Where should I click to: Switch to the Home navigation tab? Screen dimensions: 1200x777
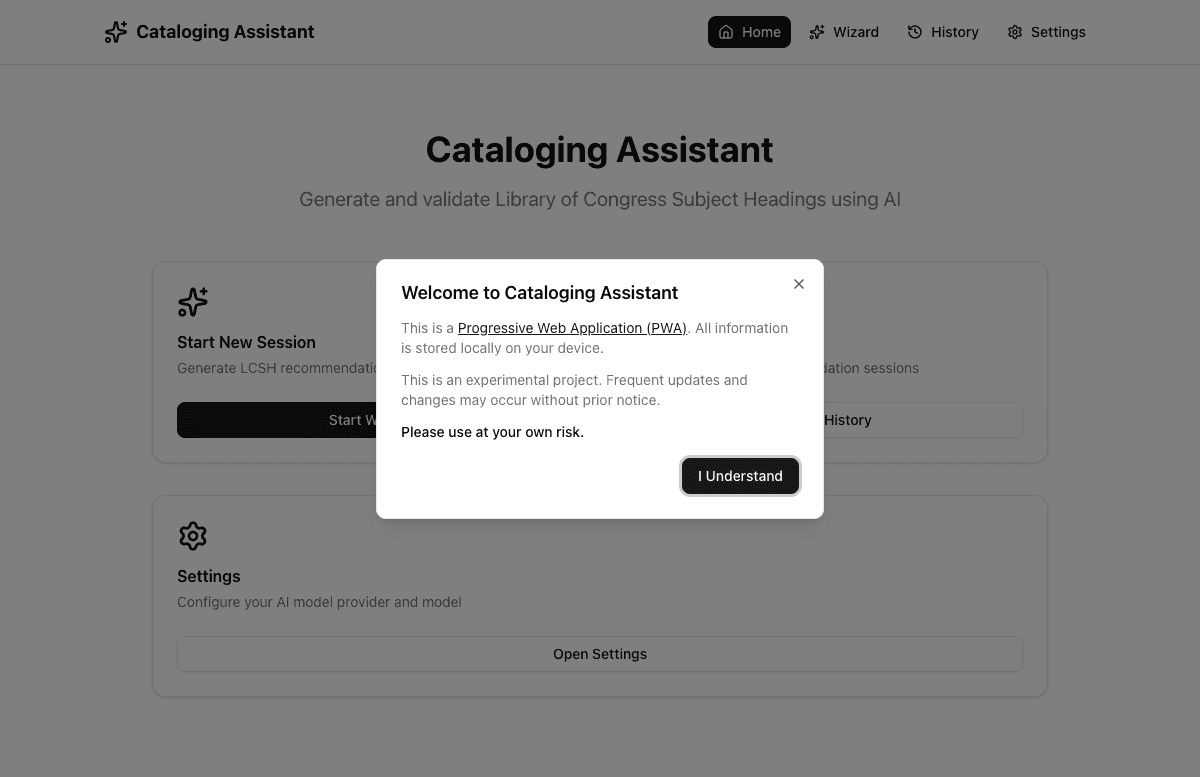(x=749, y=32)
